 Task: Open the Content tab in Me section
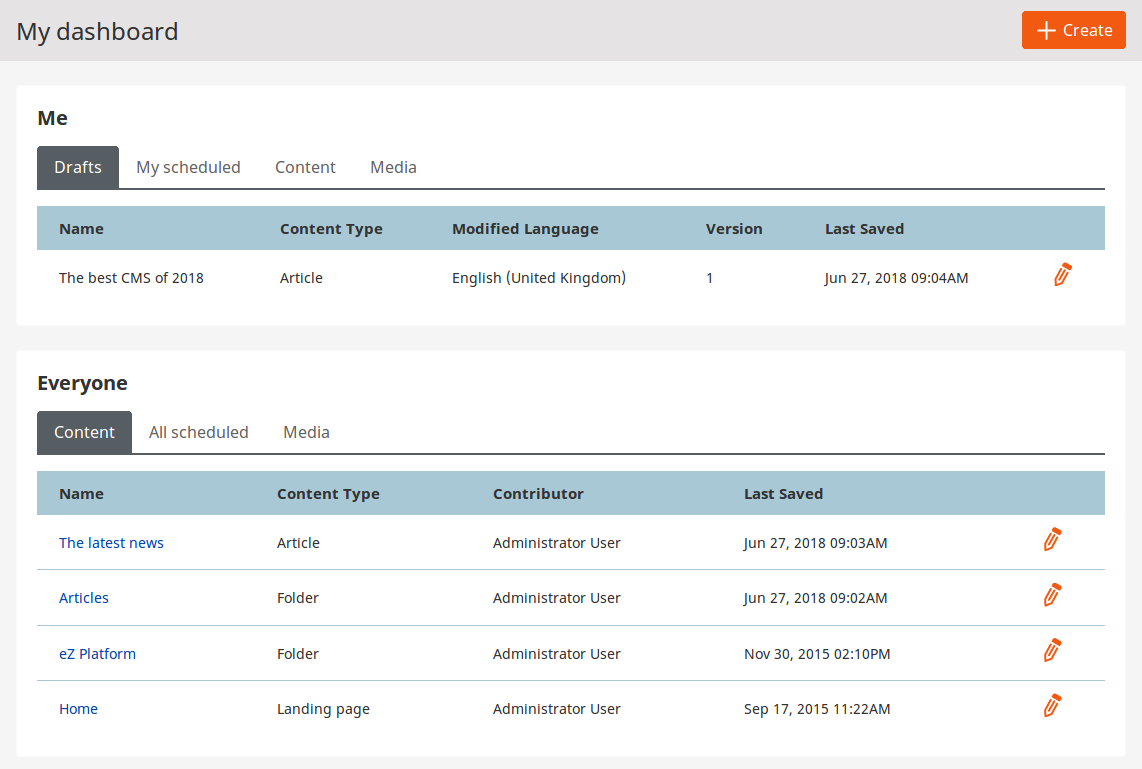coord(305,167)
